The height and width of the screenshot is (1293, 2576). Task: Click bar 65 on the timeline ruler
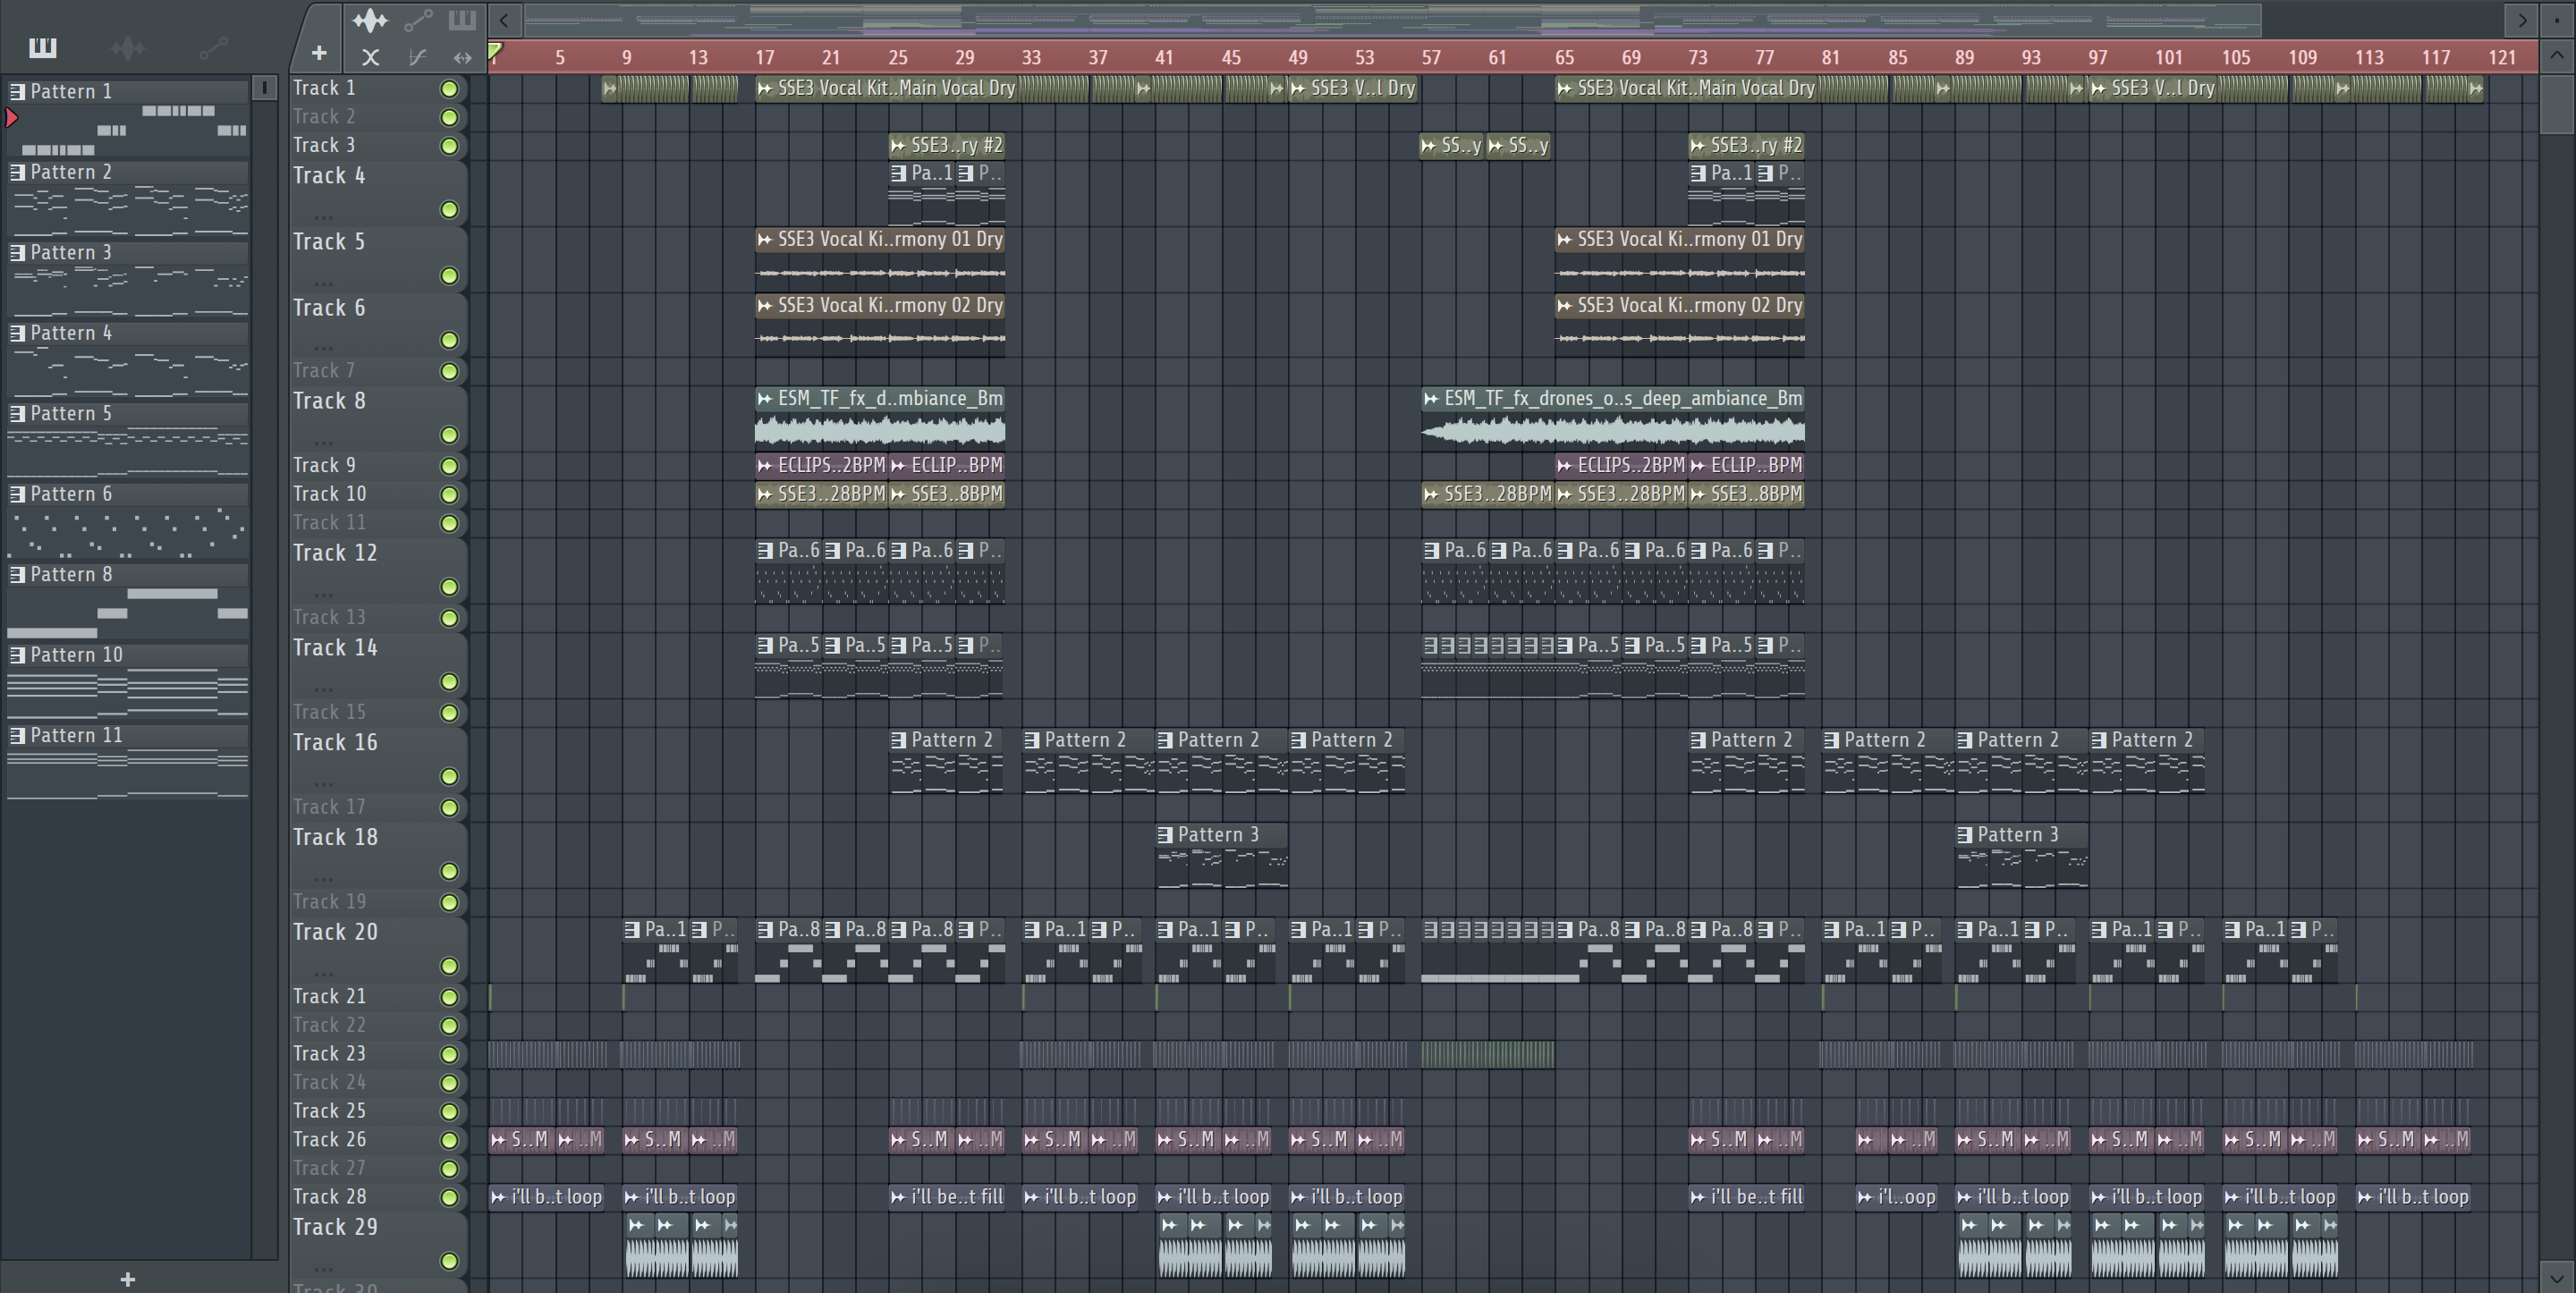point(1564,58)
